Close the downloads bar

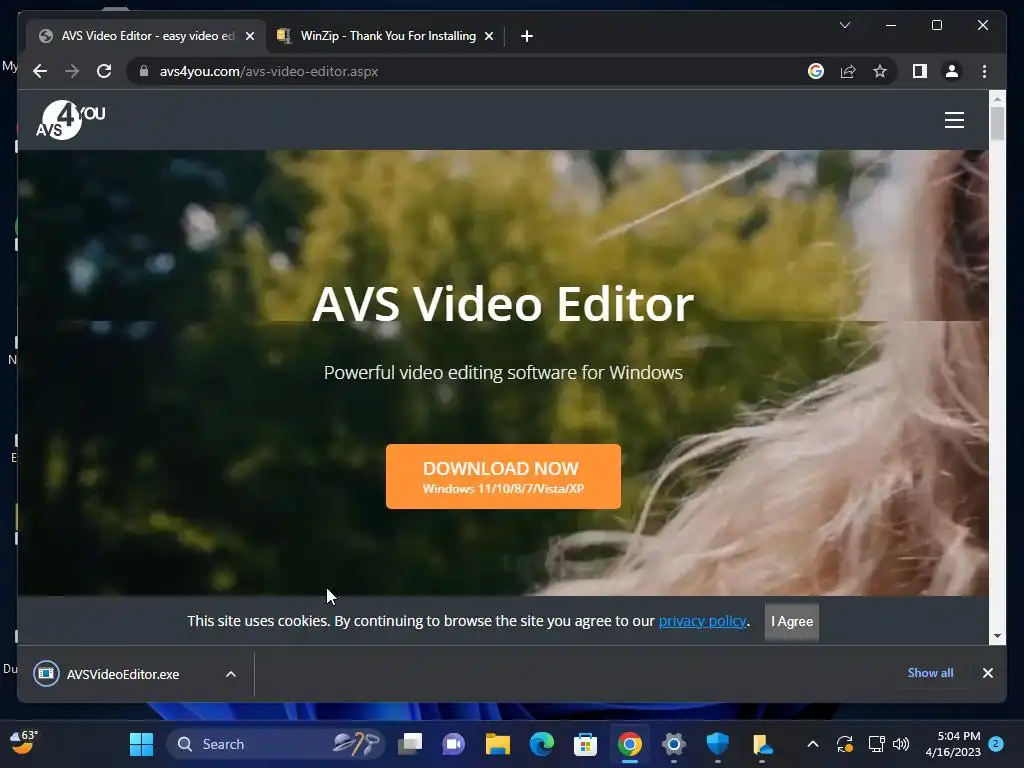[x=987, y=673]
